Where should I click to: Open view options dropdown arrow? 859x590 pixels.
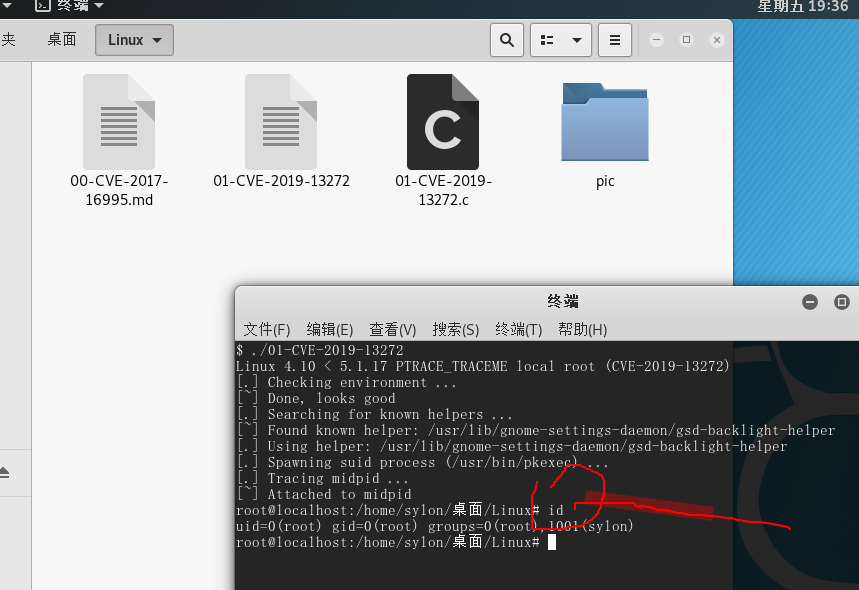tap(577, 40)
